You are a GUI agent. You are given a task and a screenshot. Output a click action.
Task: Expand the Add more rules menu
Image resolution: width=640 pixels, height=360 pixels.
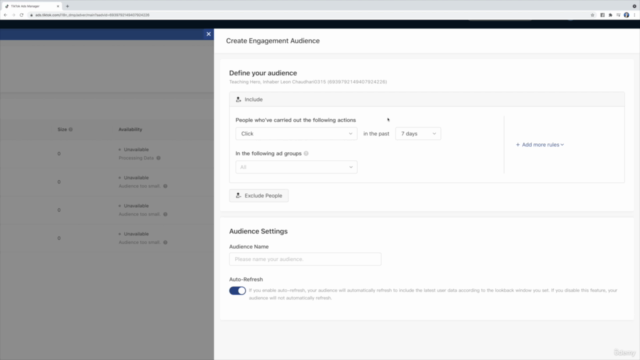[x=540, y=144]
